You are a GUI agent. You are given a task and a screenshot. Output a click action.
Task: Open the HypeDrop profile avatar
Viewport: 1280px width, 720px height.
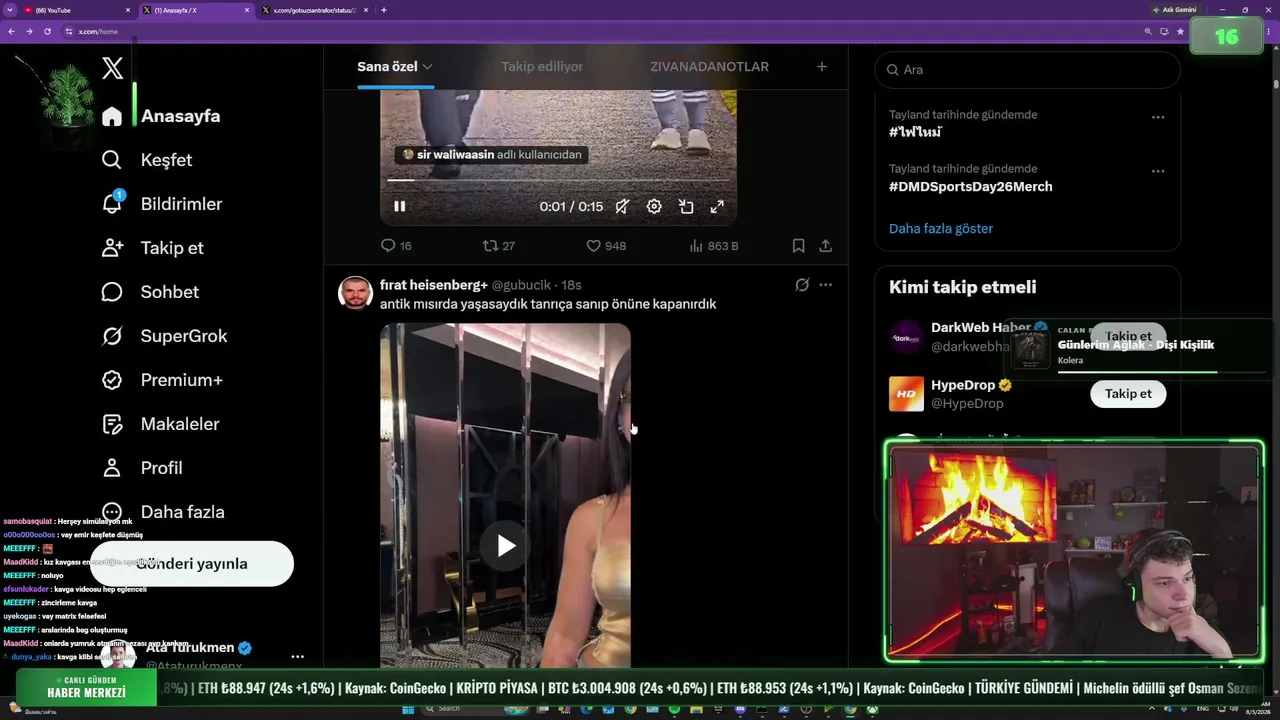pyautogui.click(x=906, y=394)
